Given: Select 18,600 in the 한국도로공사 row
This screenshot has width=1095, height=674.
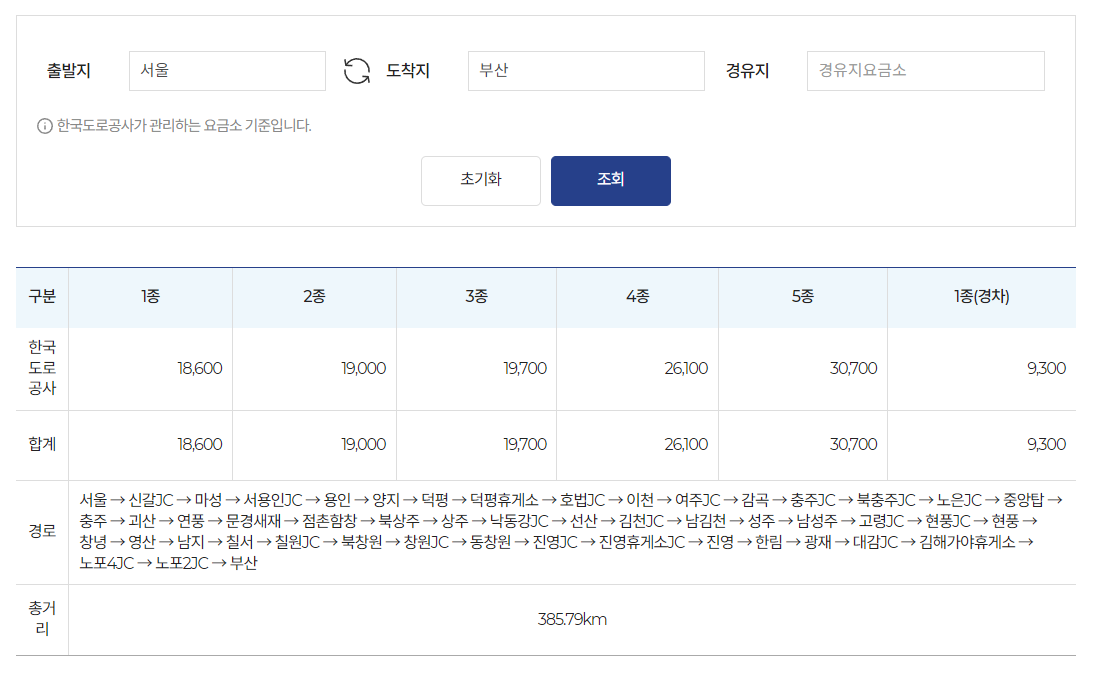Looking at the screenshot, I should click(x=200, y=368).
